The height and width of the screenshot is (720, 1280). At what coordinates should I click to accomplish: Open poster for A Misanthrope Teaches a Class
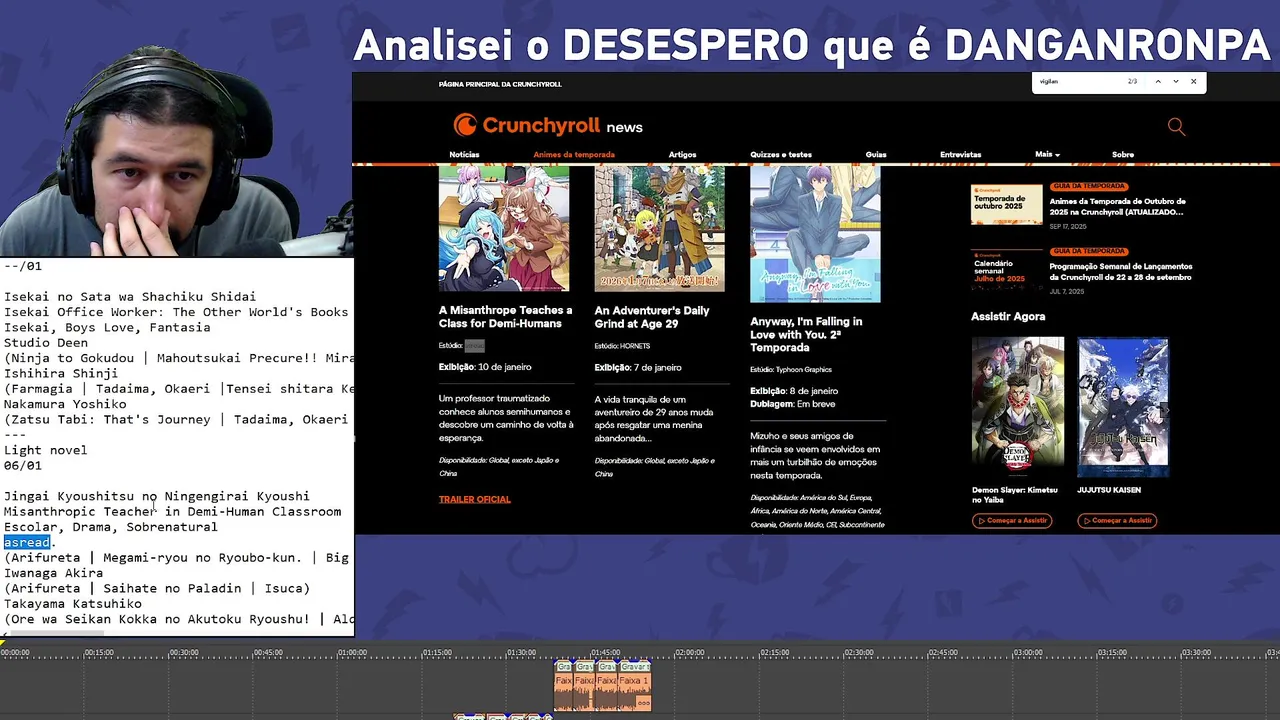[504, 228]
